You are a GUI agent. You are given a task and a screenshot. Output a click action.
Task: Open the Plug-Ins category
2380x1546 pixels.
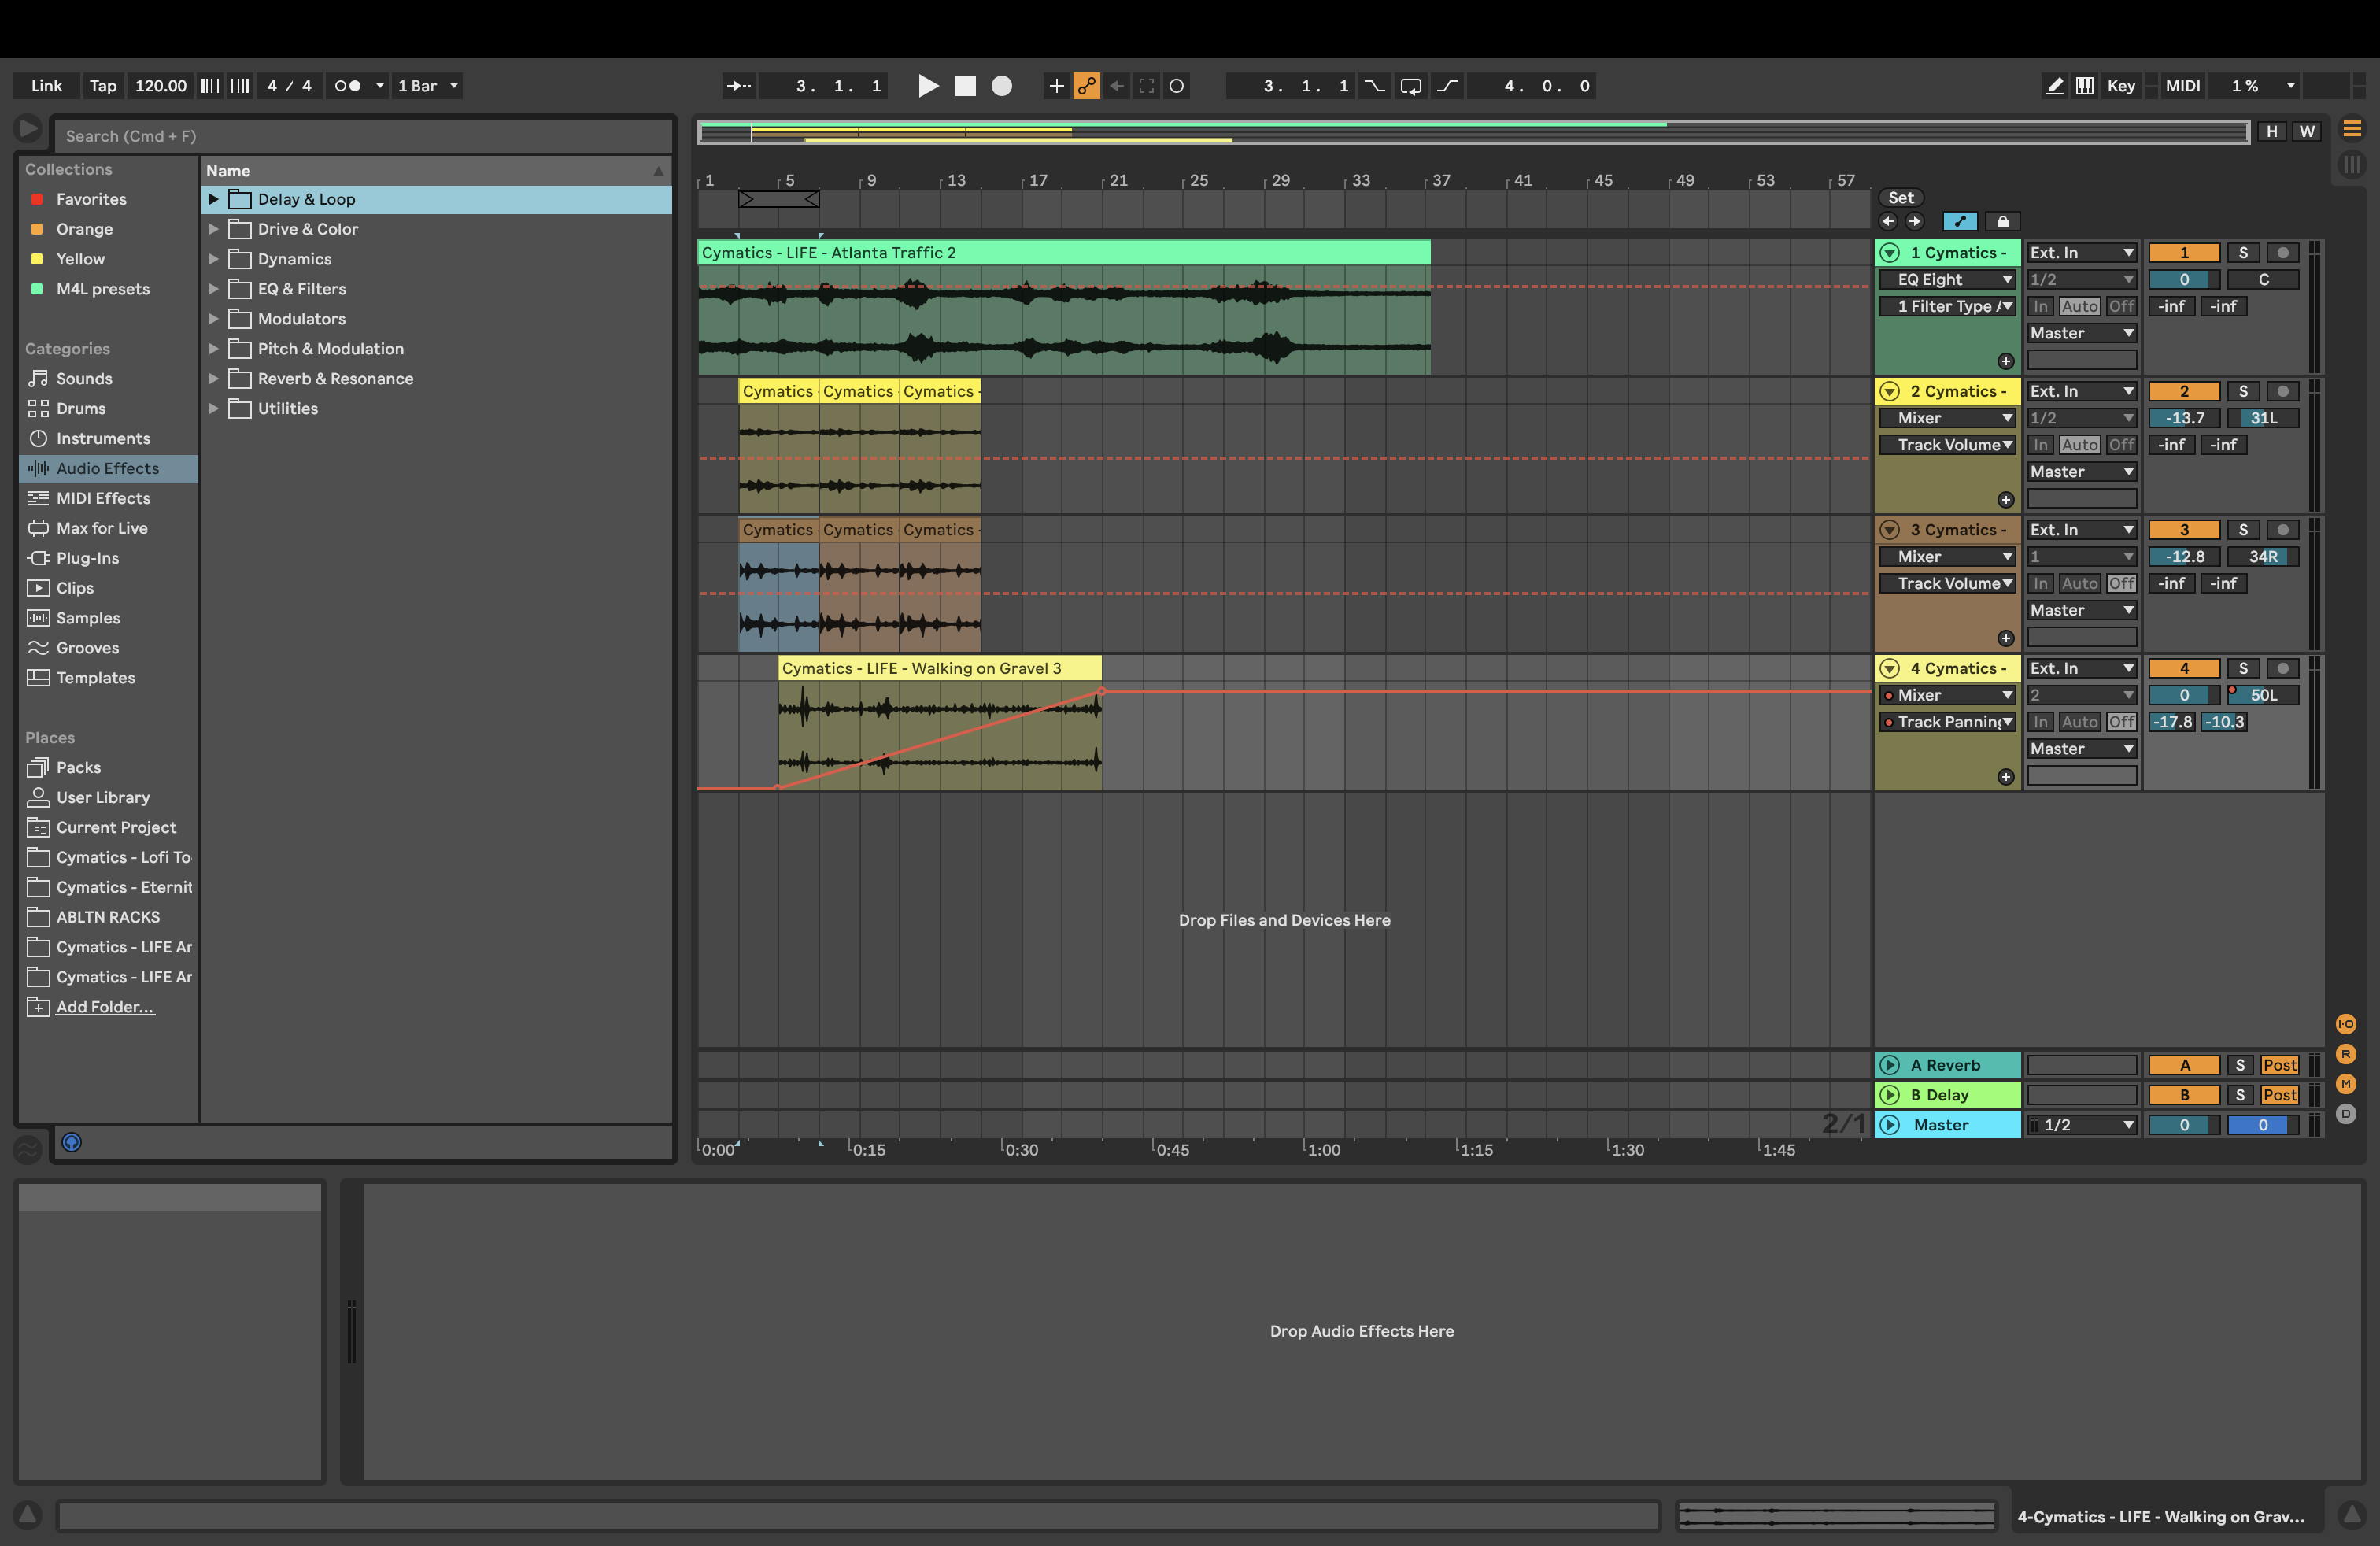click(x=87, y=559)
